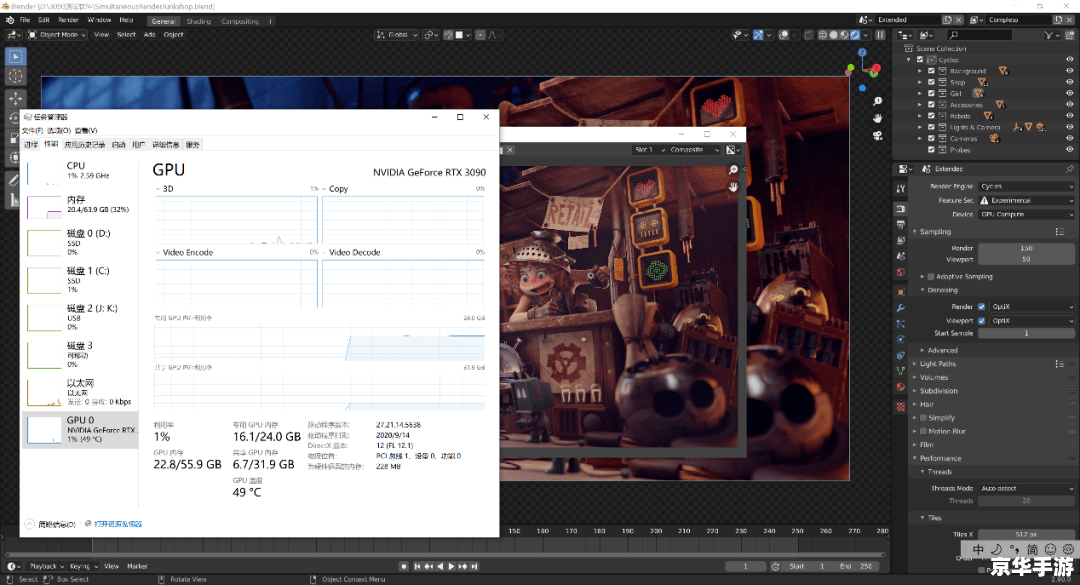1080x585 pixels.
Task: Adjust the Viewport samples 50 field
Action: [1026, 260]
